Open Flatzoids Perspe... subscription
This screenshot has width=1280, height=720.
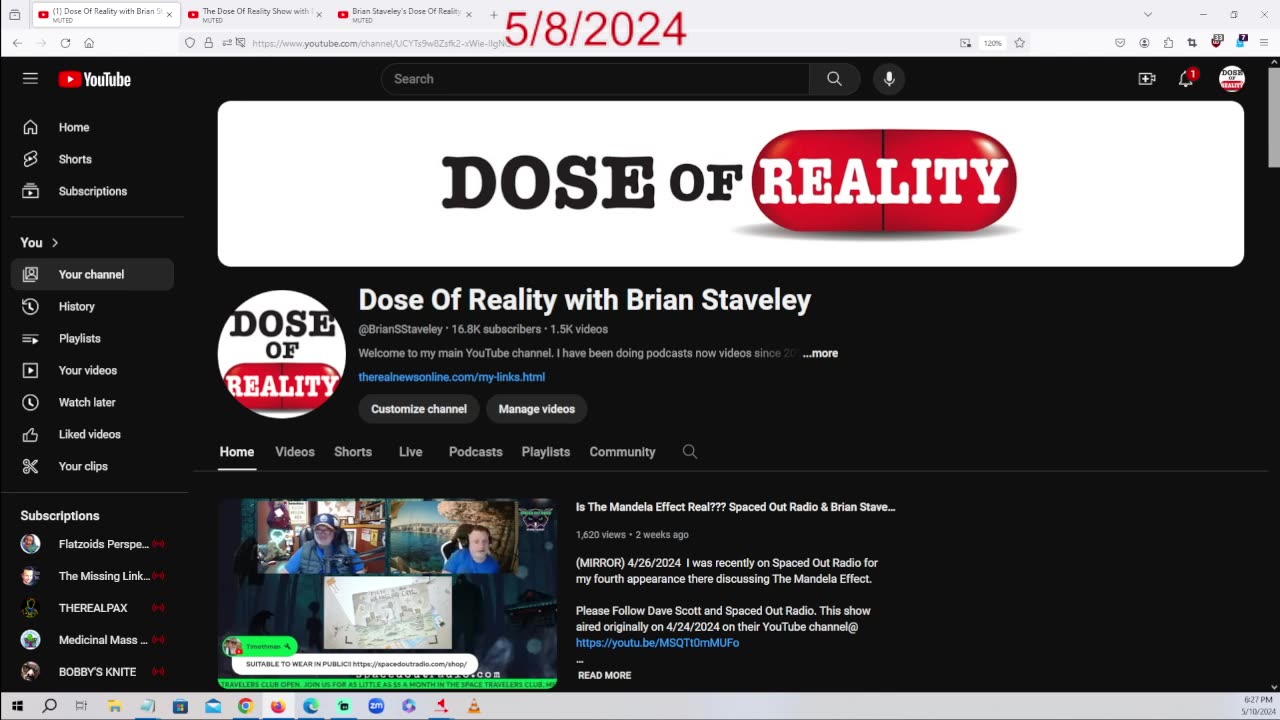pos(92,544)
